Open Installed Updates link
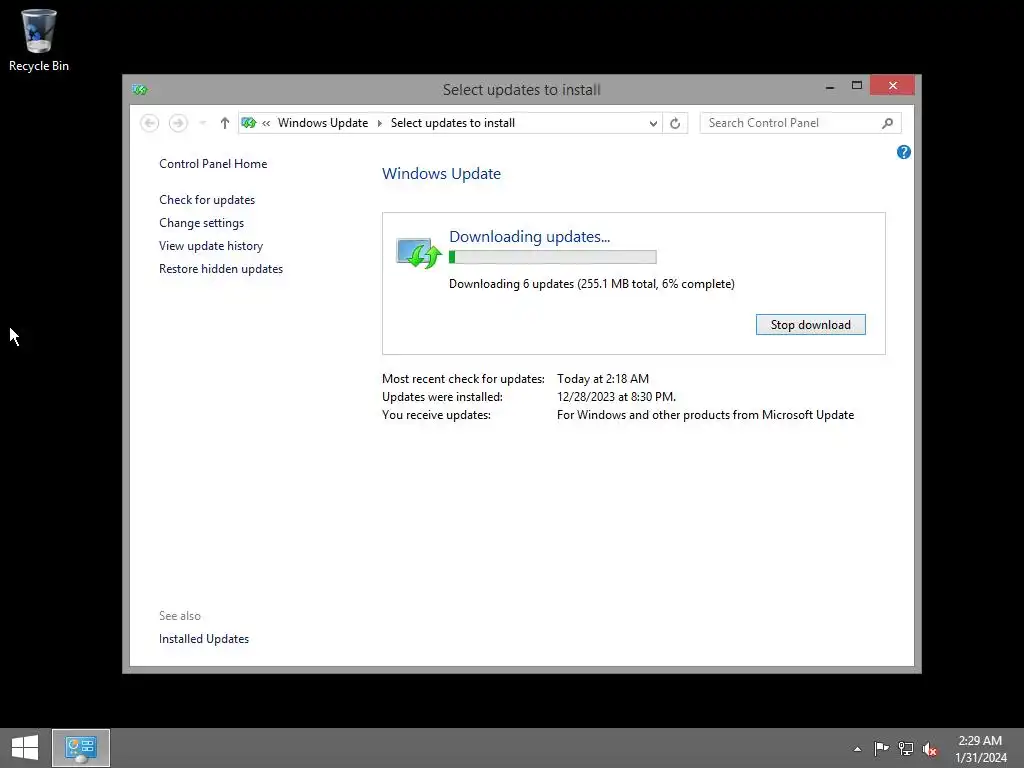Screen dimensions: 1024x768 pos(204,639)
